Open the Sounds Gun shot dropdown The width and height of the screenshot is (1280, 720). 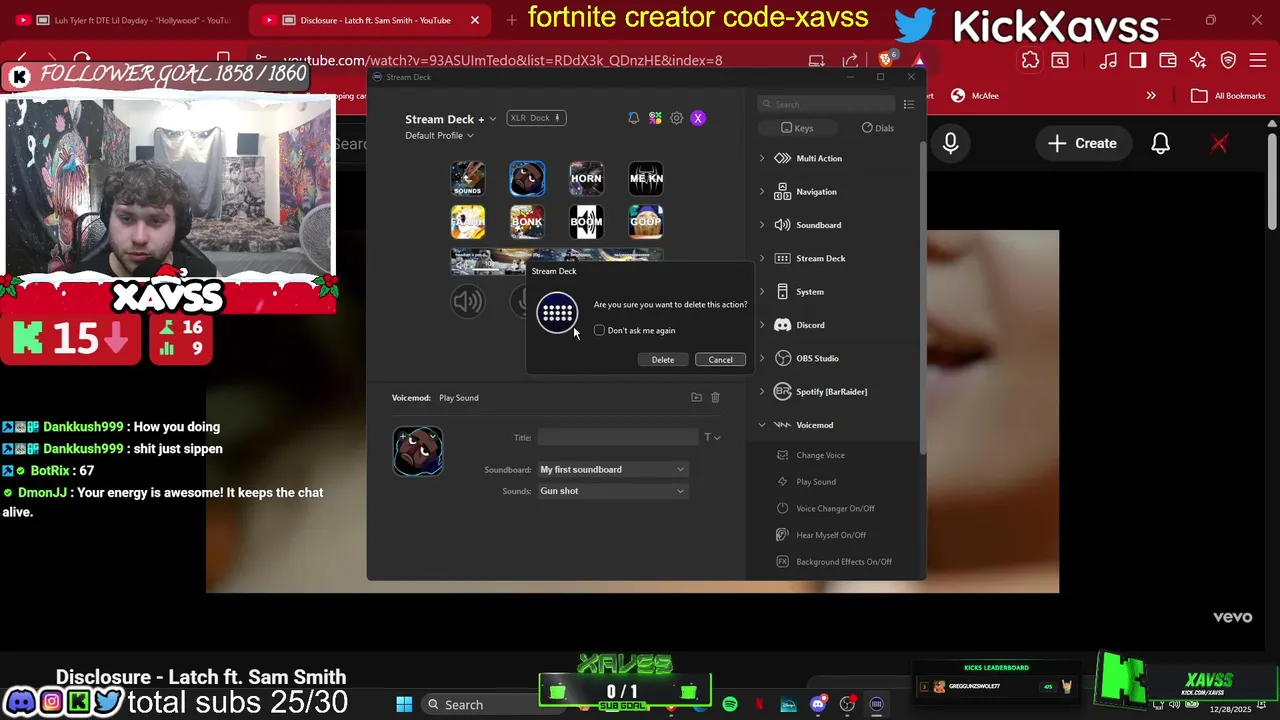612,491
